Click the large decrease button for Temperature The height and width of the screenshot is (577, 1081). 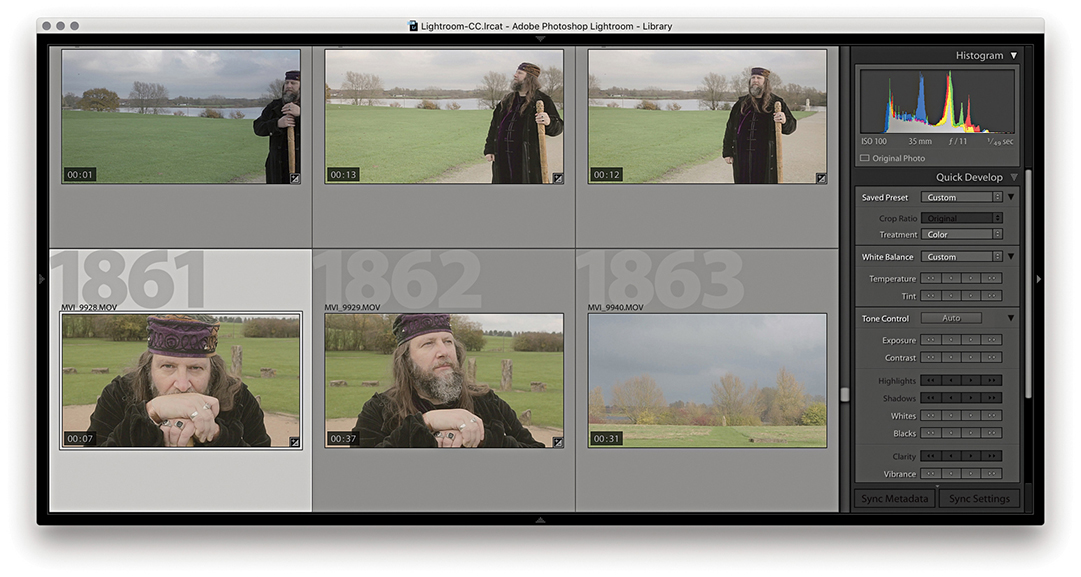click(931, 279)
